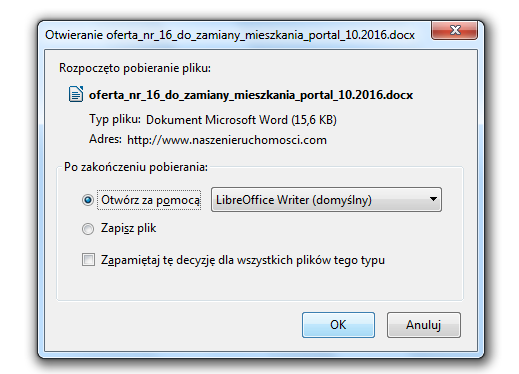Click the label 'Zapamiętaj tę decyzję dla wszystkich plików'
Image resolution: width=519 pixels, height=374 pixels.
(243, 260)
